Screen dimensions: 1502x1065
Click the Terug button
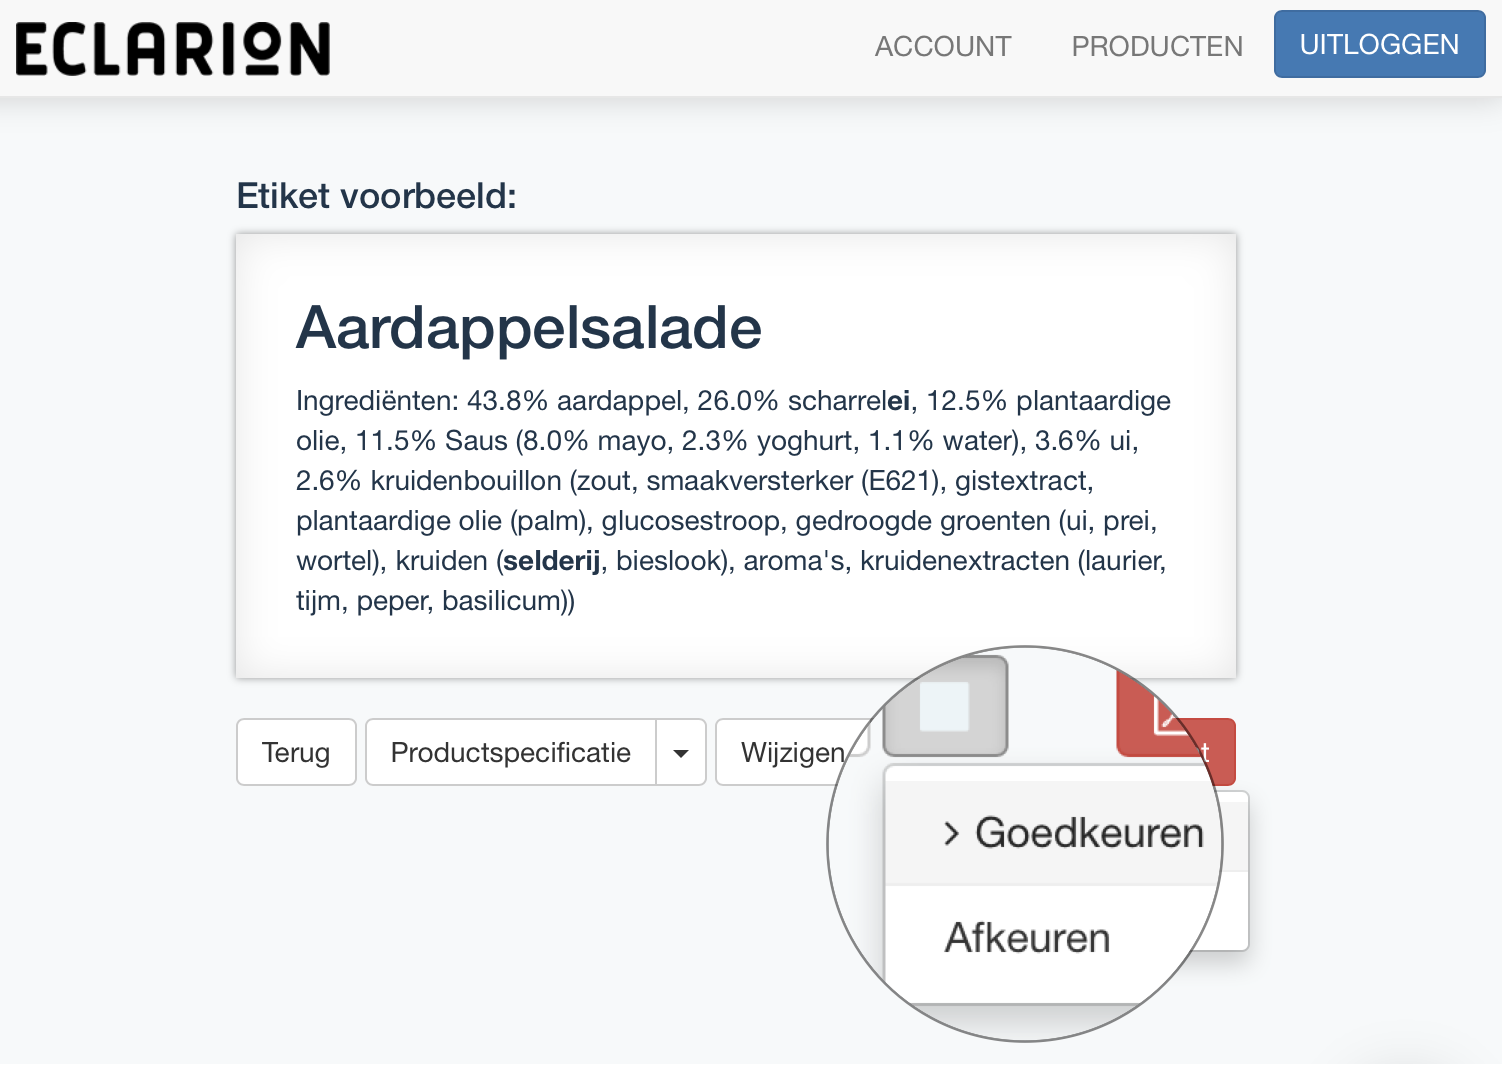(296, 752)
